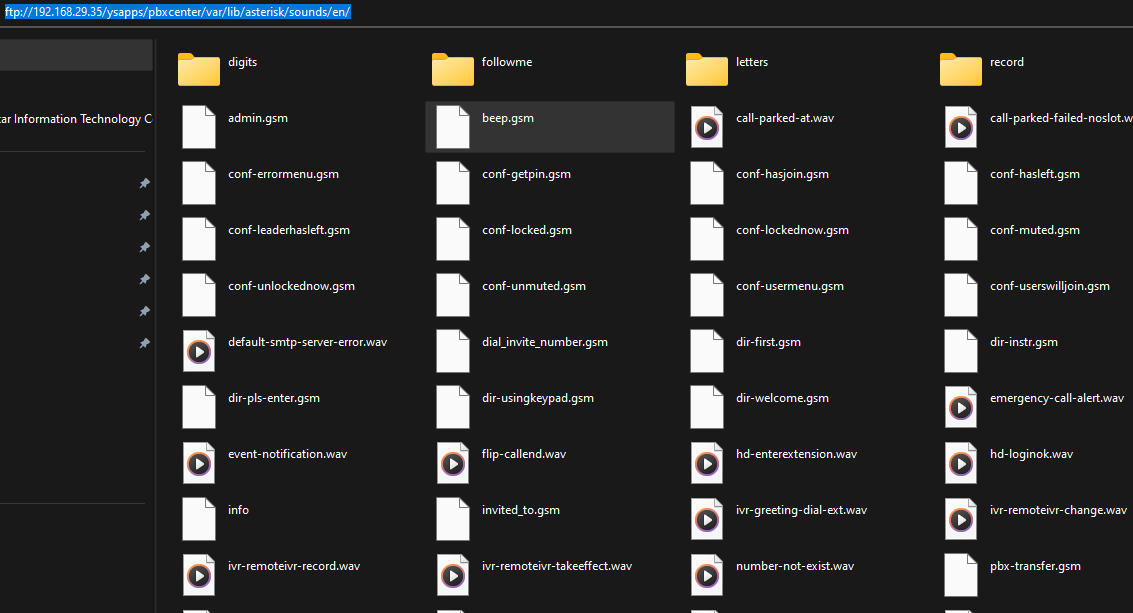Viewport: 1133px width, 613px height.
Task: Select conf-hasleft.gsm file icon
Action: pyautogui.click(x=961, y=182)
